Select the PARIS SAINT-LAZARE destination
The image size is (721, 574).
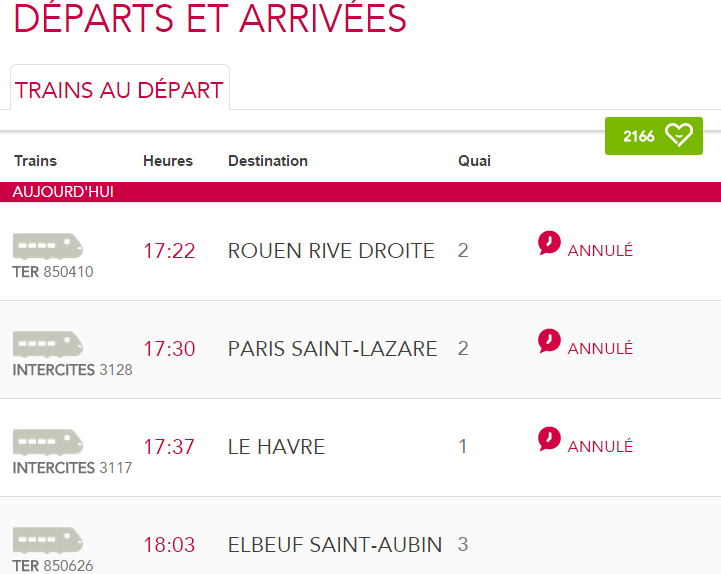(x=332, y=349)
